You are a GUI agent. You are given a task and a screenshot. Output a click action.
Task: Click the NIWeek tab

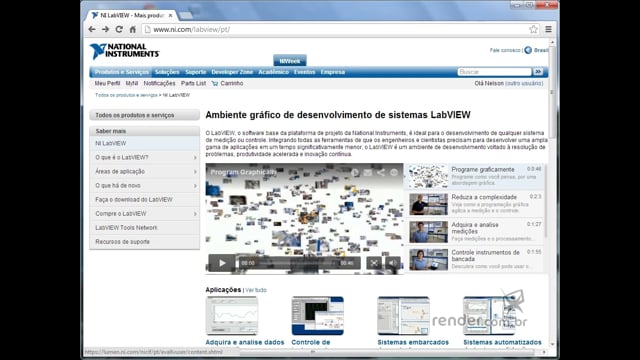[290, 61]
